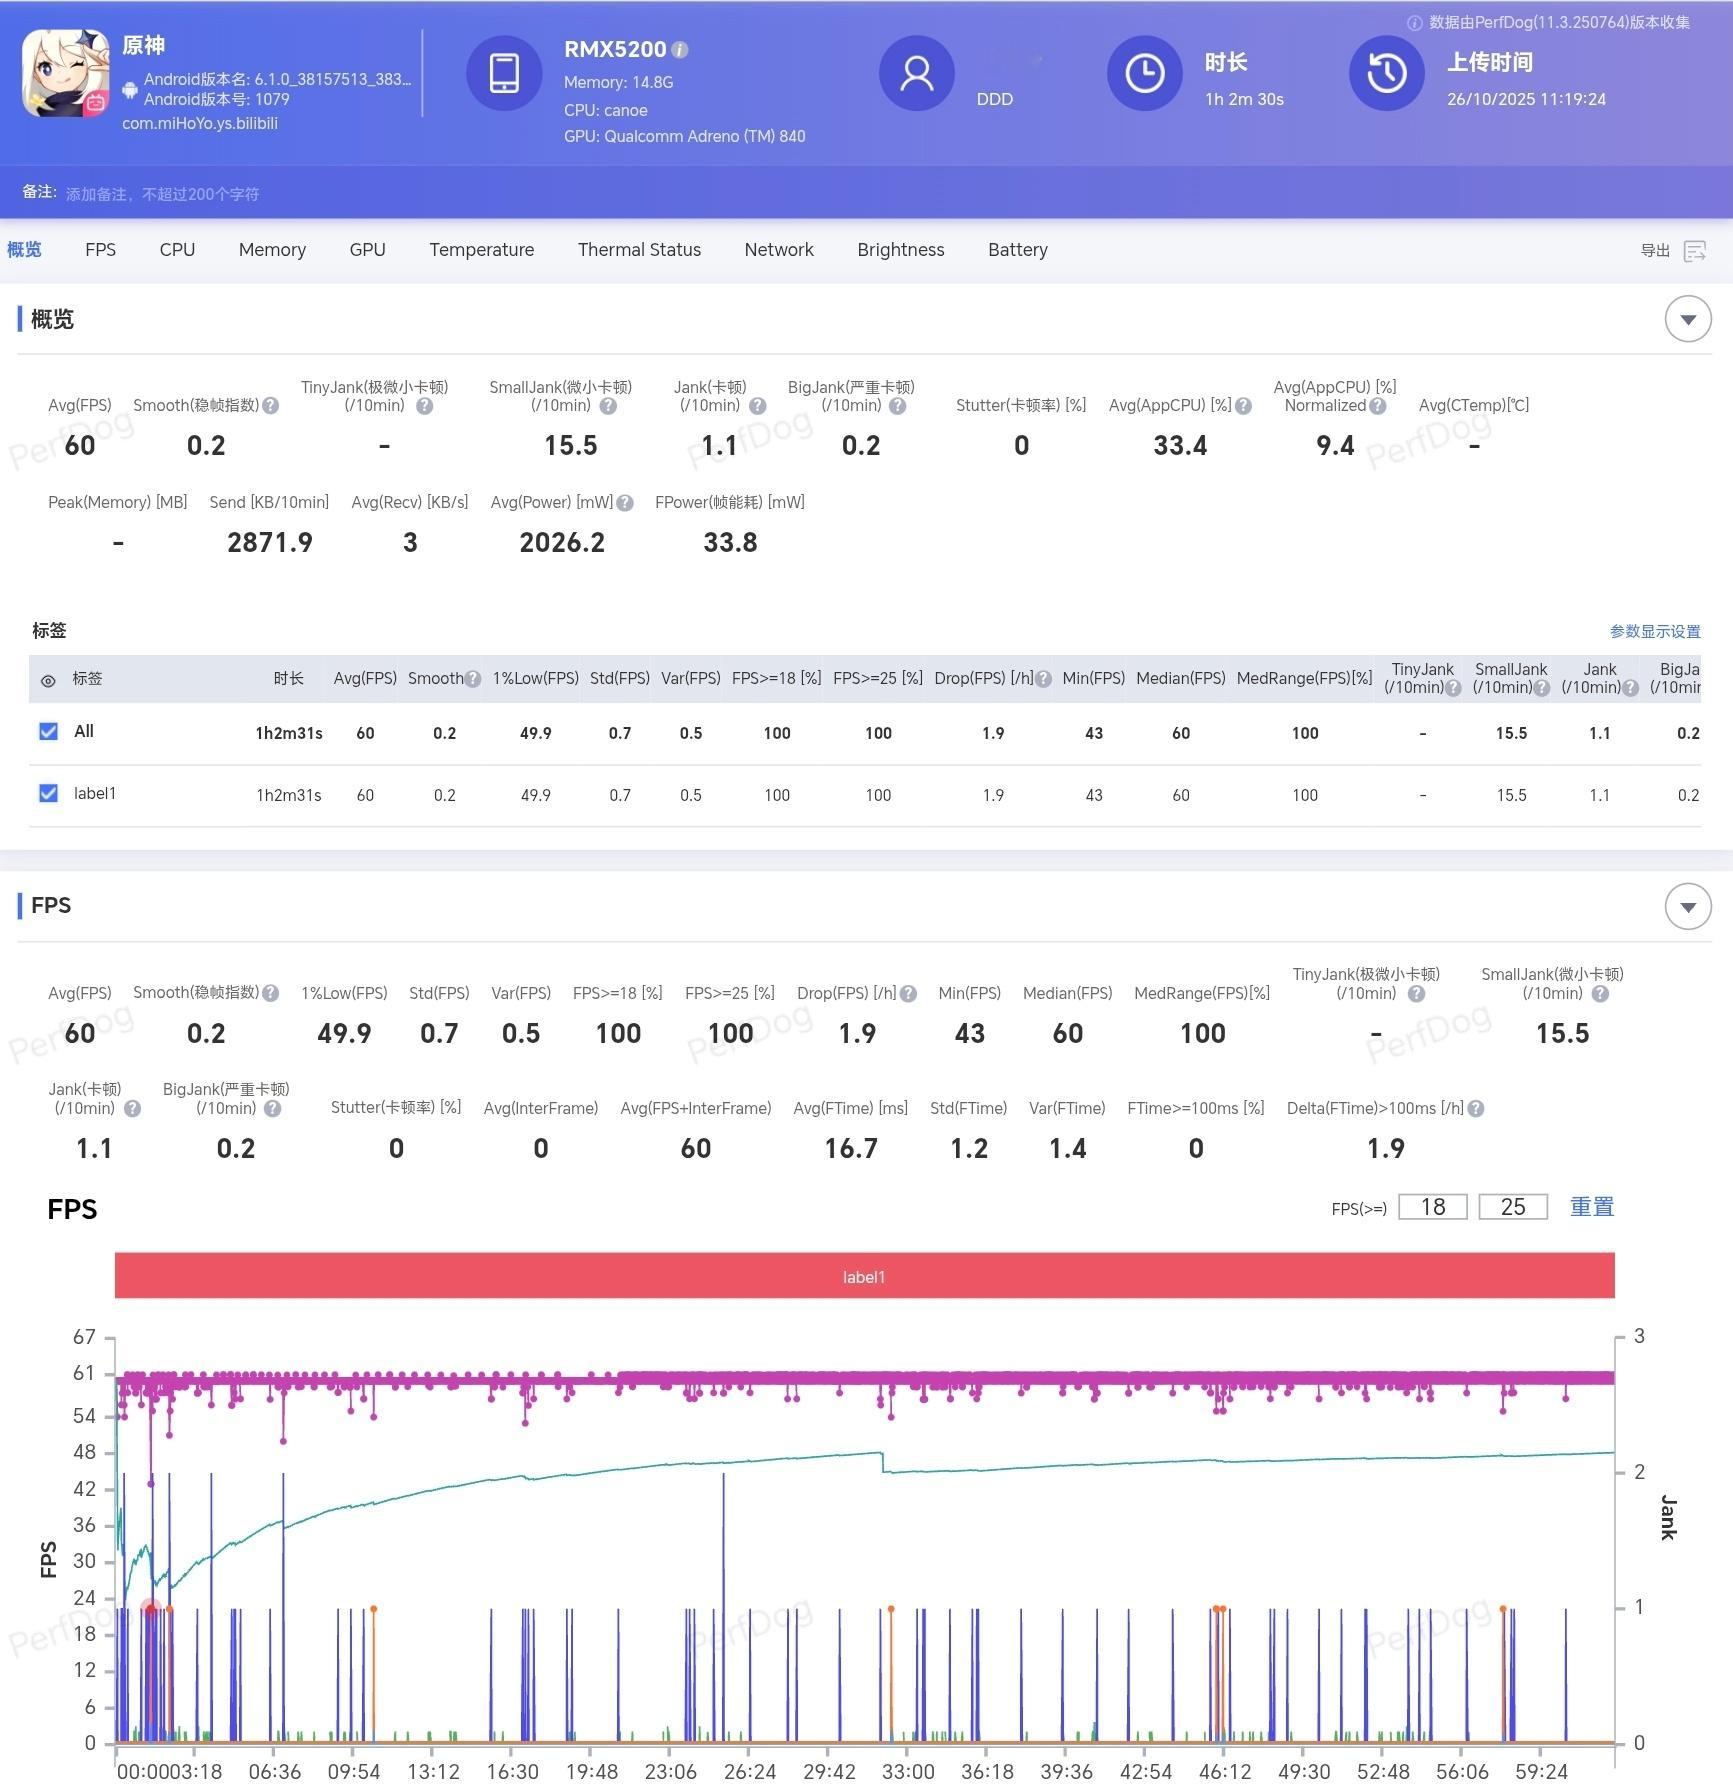Click the export document icon next to 导出
Image resolution: width=1733 pixels, height=1791 pixels.
click(1695, 251)
